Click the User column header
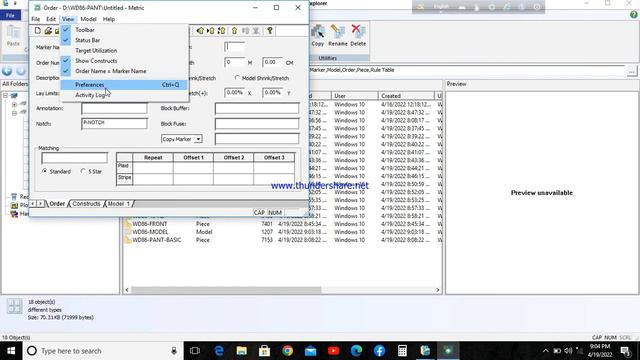The height and width of the screenshot is (360, 640). click(x=354, y=96)
